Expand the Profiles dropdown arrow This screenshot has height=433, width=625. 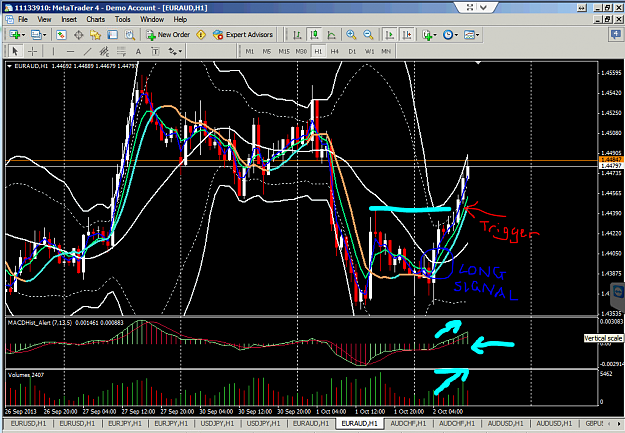pos(45,35)
